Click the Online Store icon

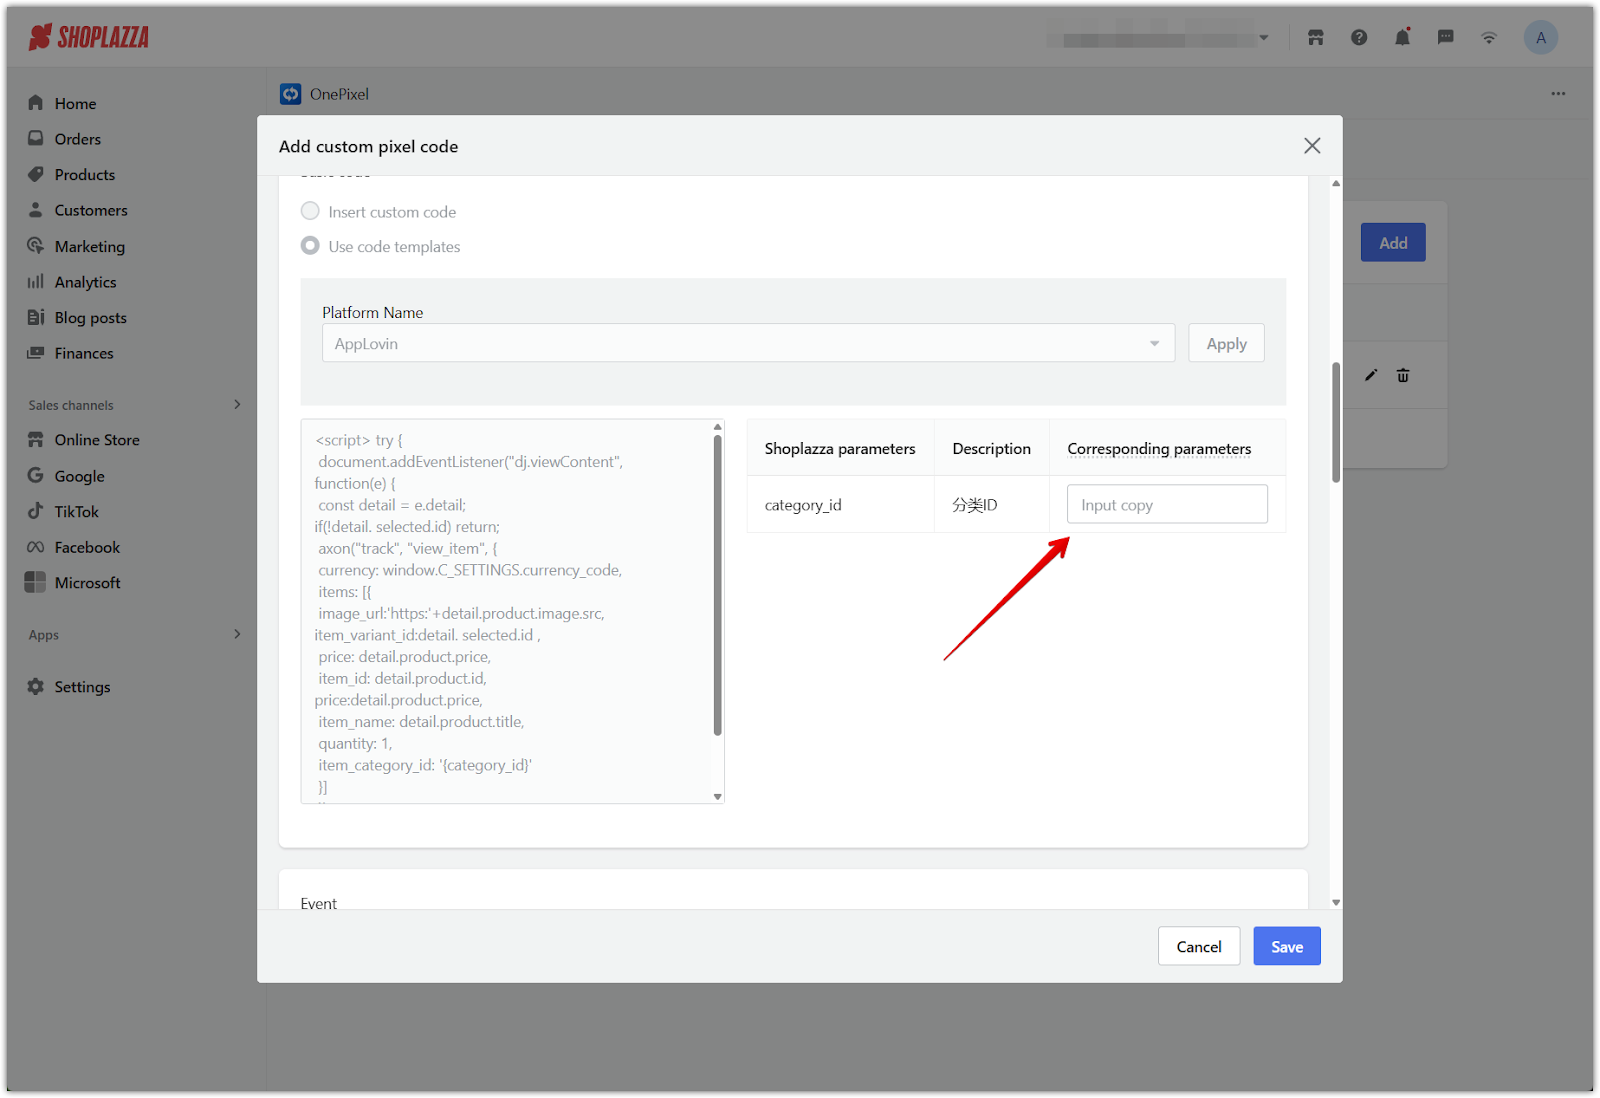click(36, 440)
